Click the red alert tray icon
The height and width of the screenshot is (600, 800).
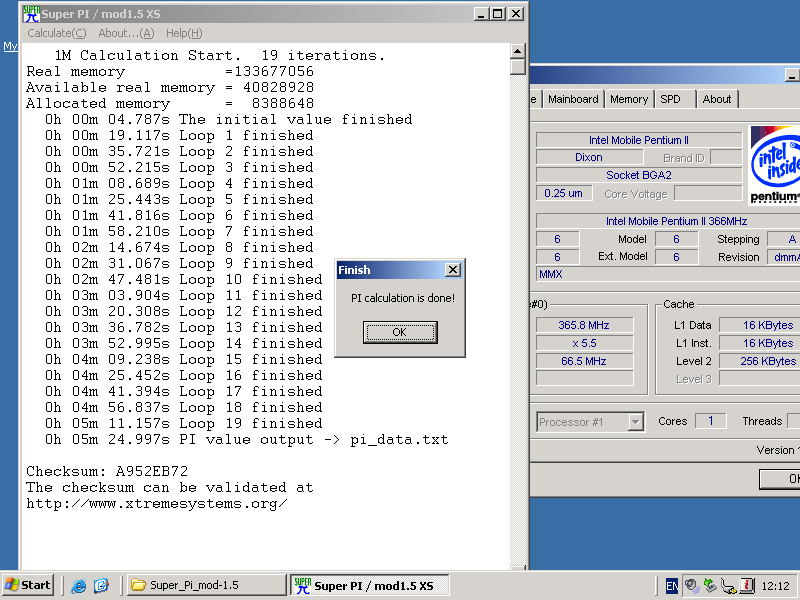click(x=746, y=585)
